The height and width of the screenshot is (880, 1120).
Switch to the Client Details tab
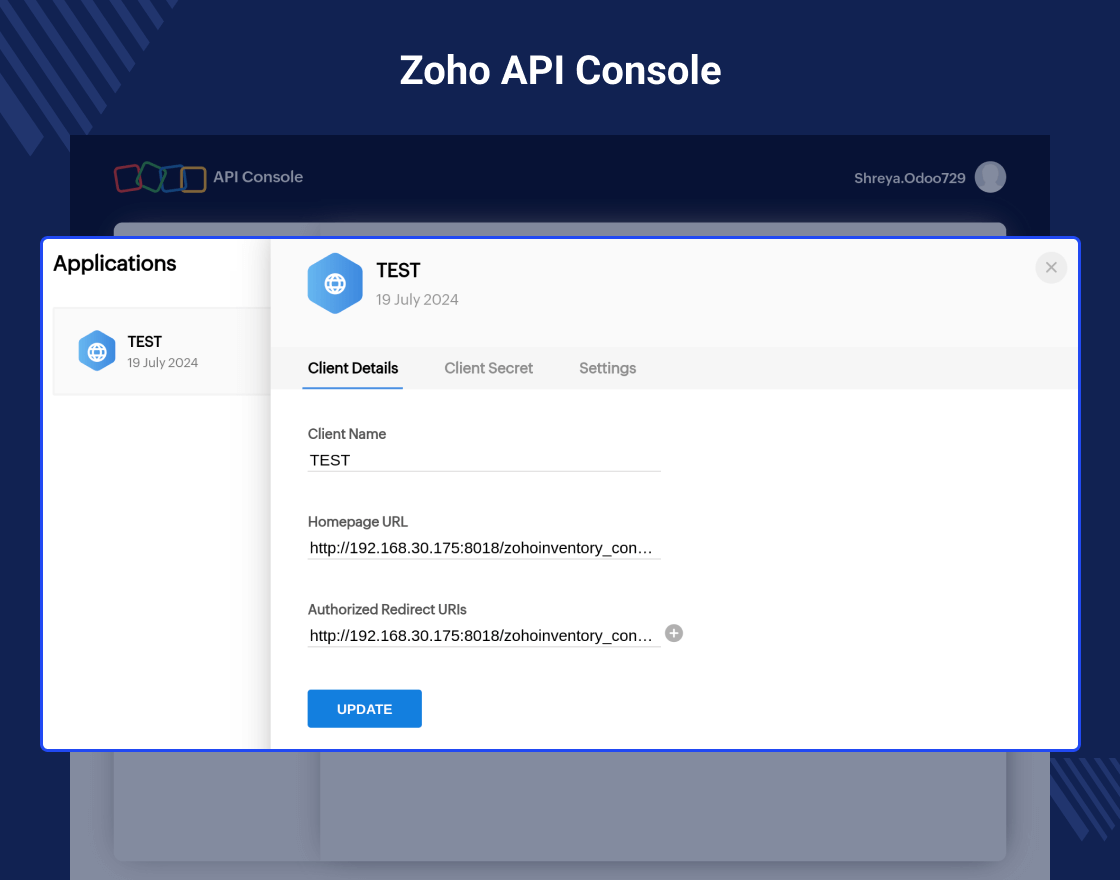[x=353, y=369]
